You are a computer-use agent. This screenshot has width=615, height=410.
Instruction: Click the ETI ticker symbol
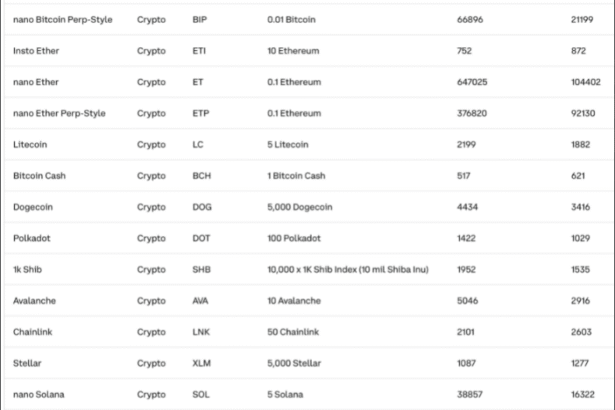(x=199, y=50)
